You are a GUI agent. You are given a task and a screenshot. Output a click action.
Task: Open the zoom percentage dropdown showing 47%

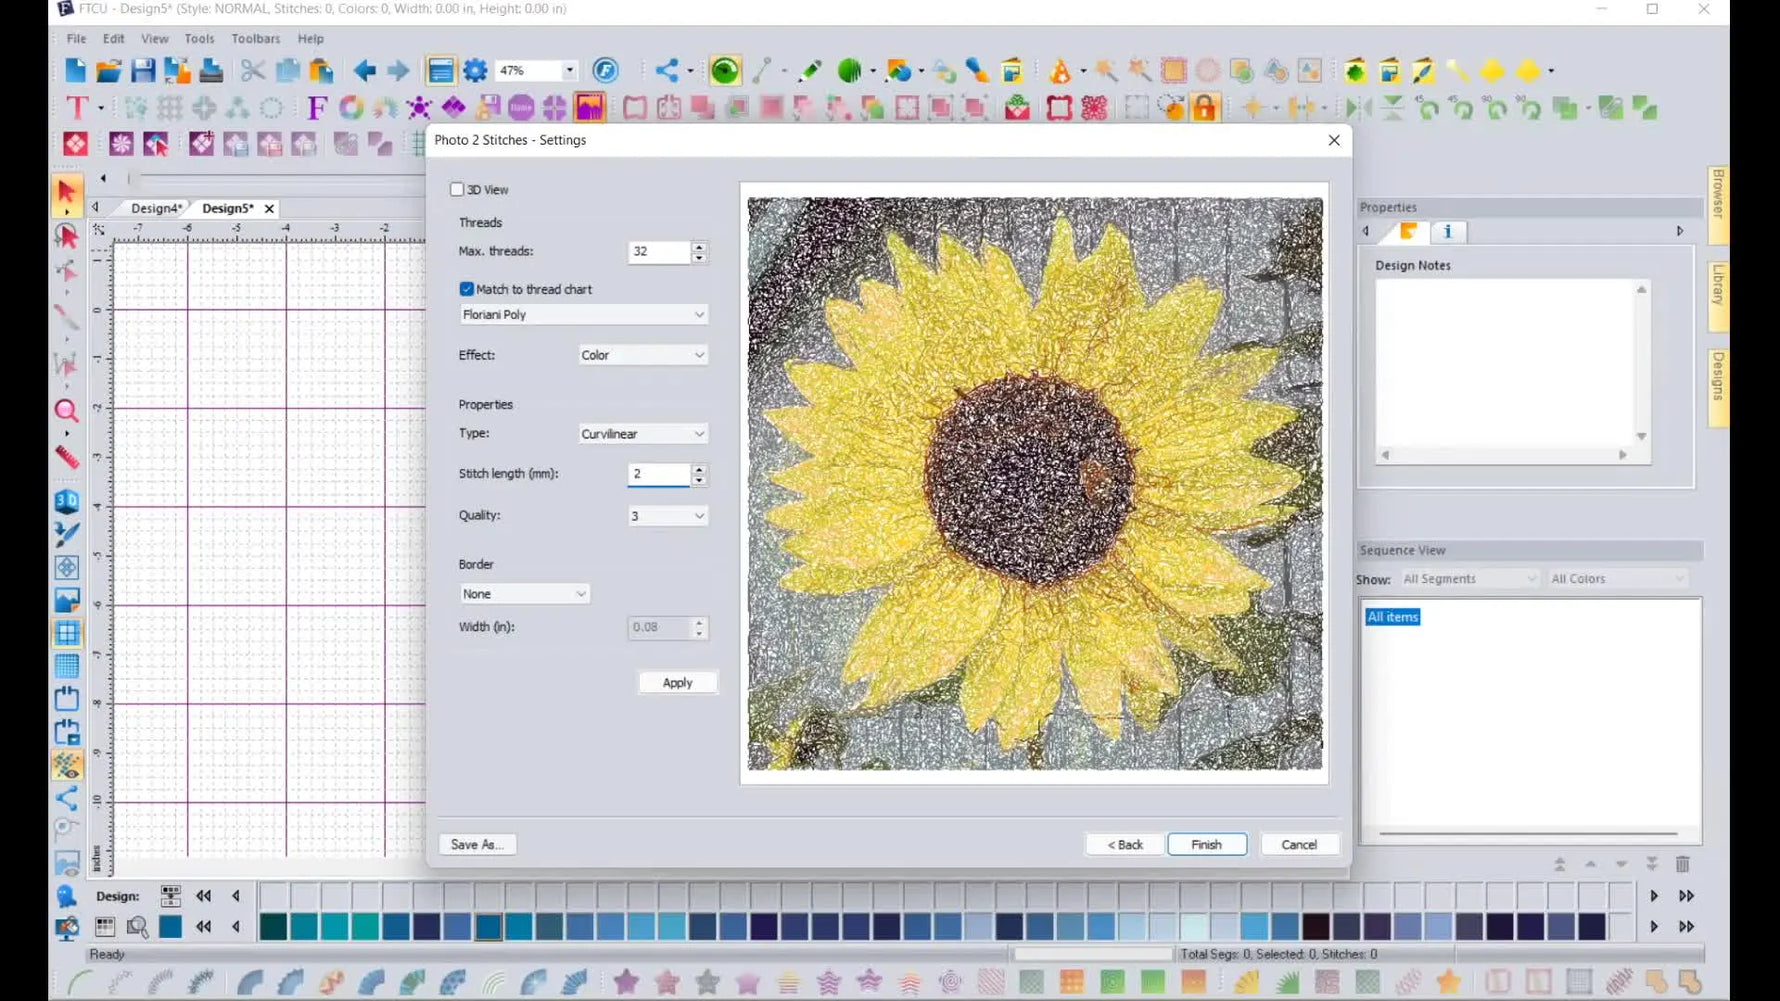click(569, 70)
